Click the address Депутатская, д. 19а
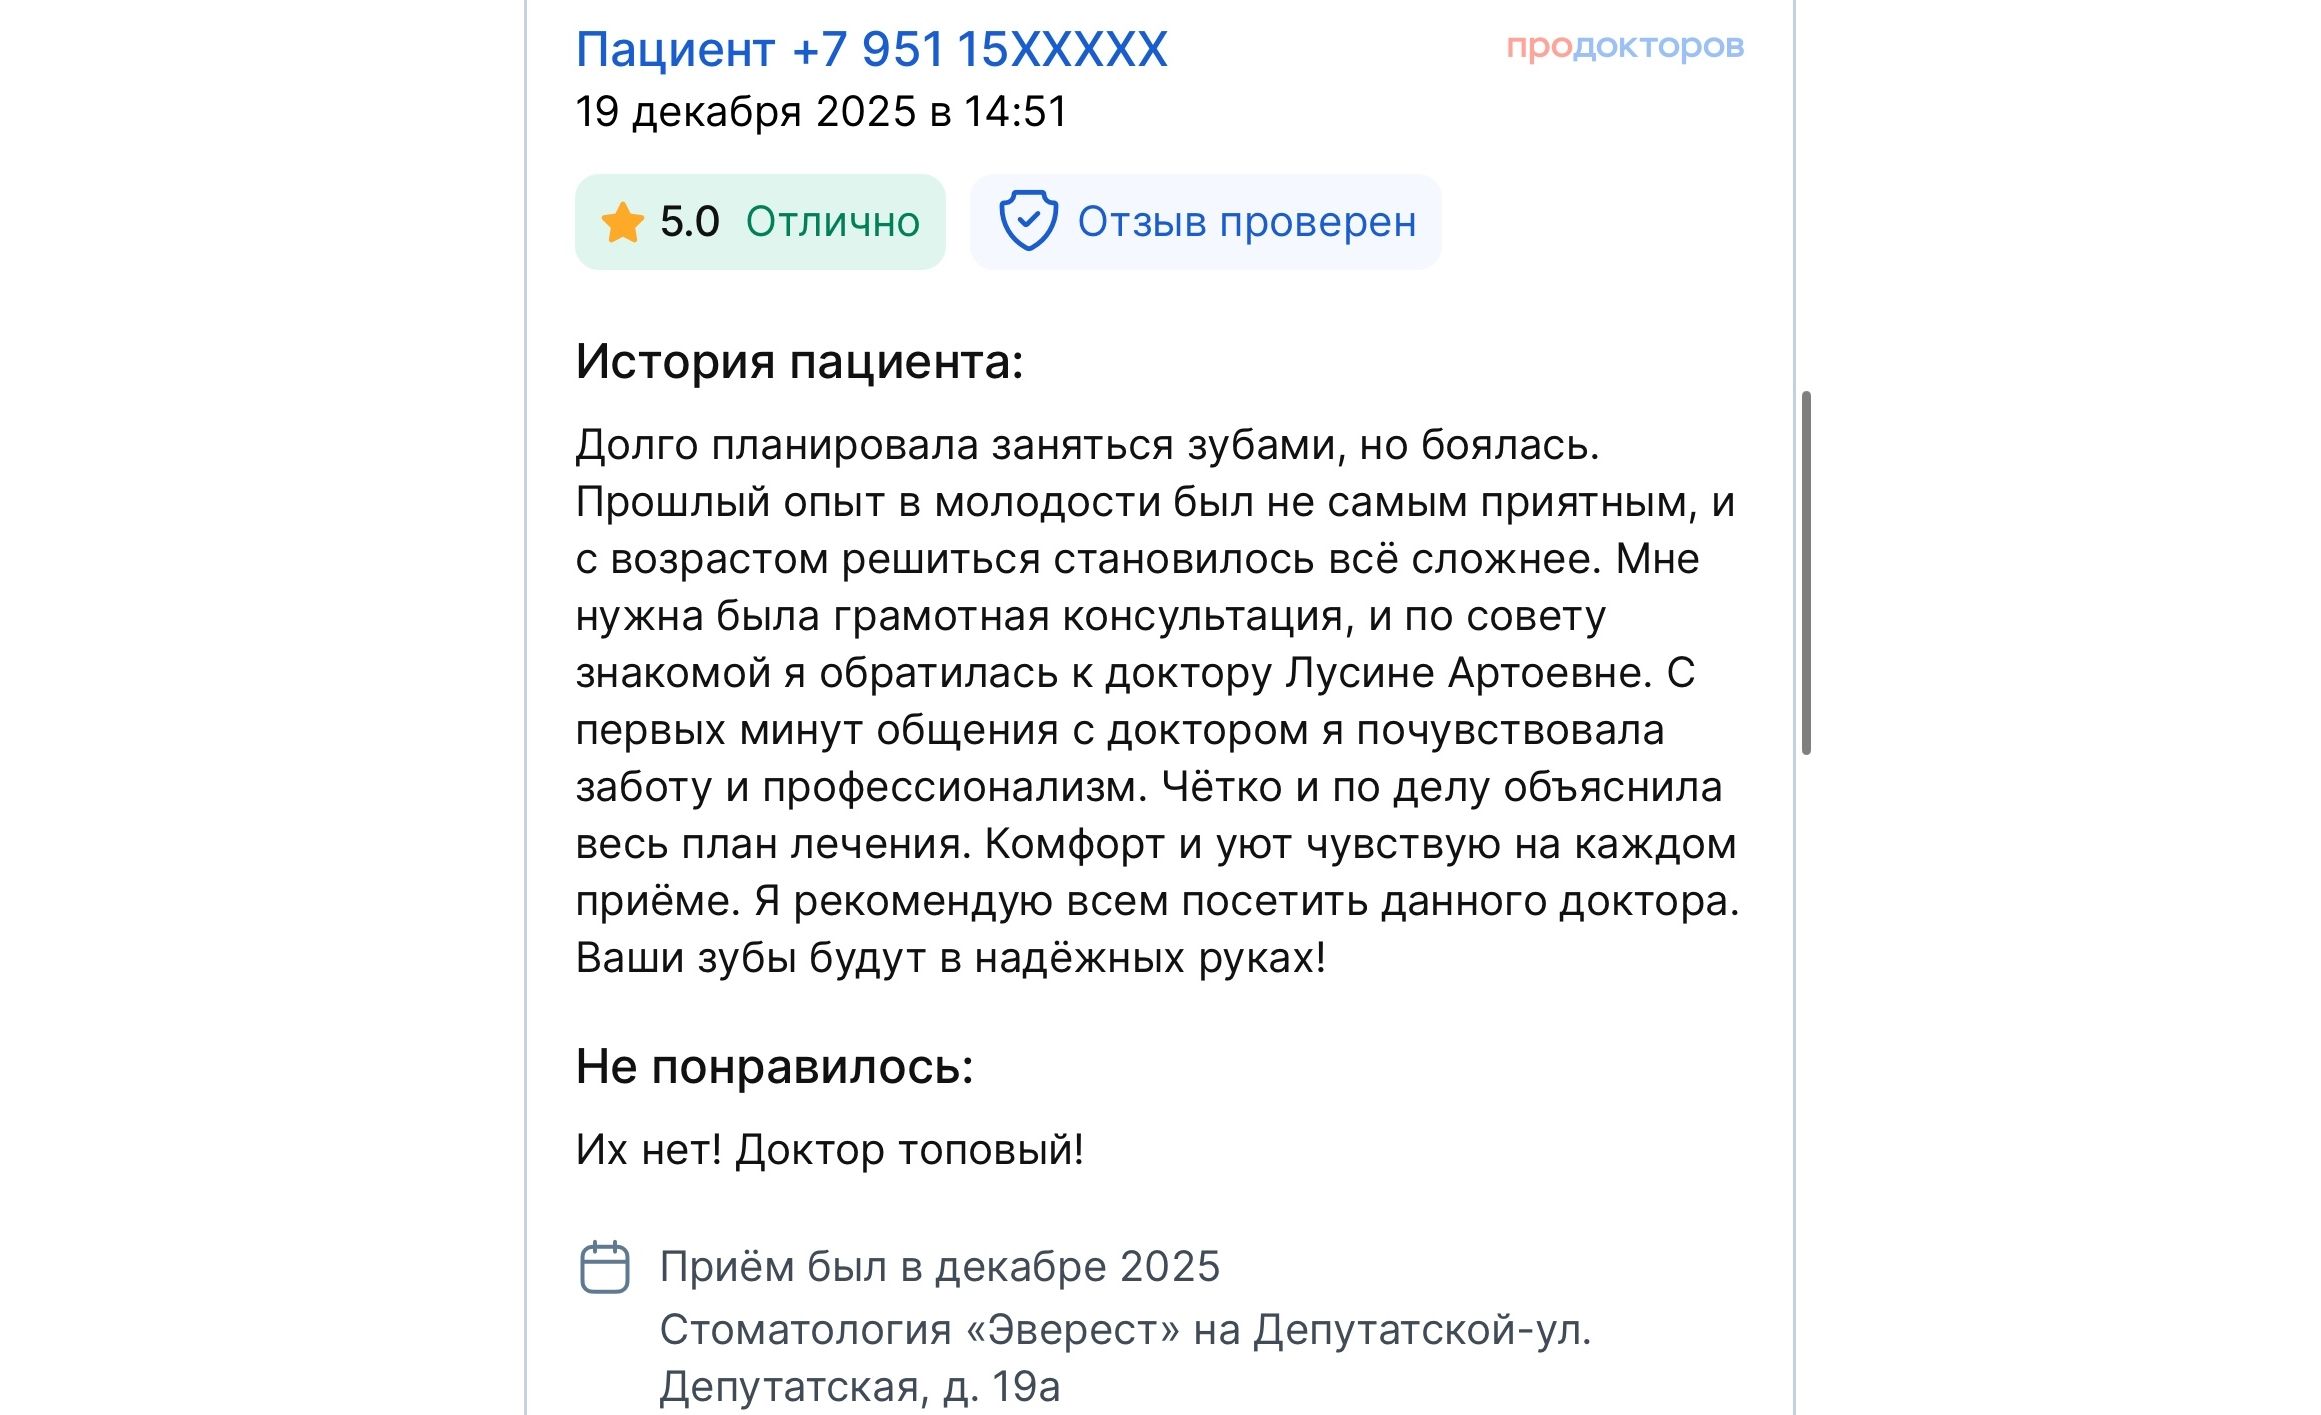Image resolution: width=2321 pixels, height=1415 pixels. [859, 1387]
